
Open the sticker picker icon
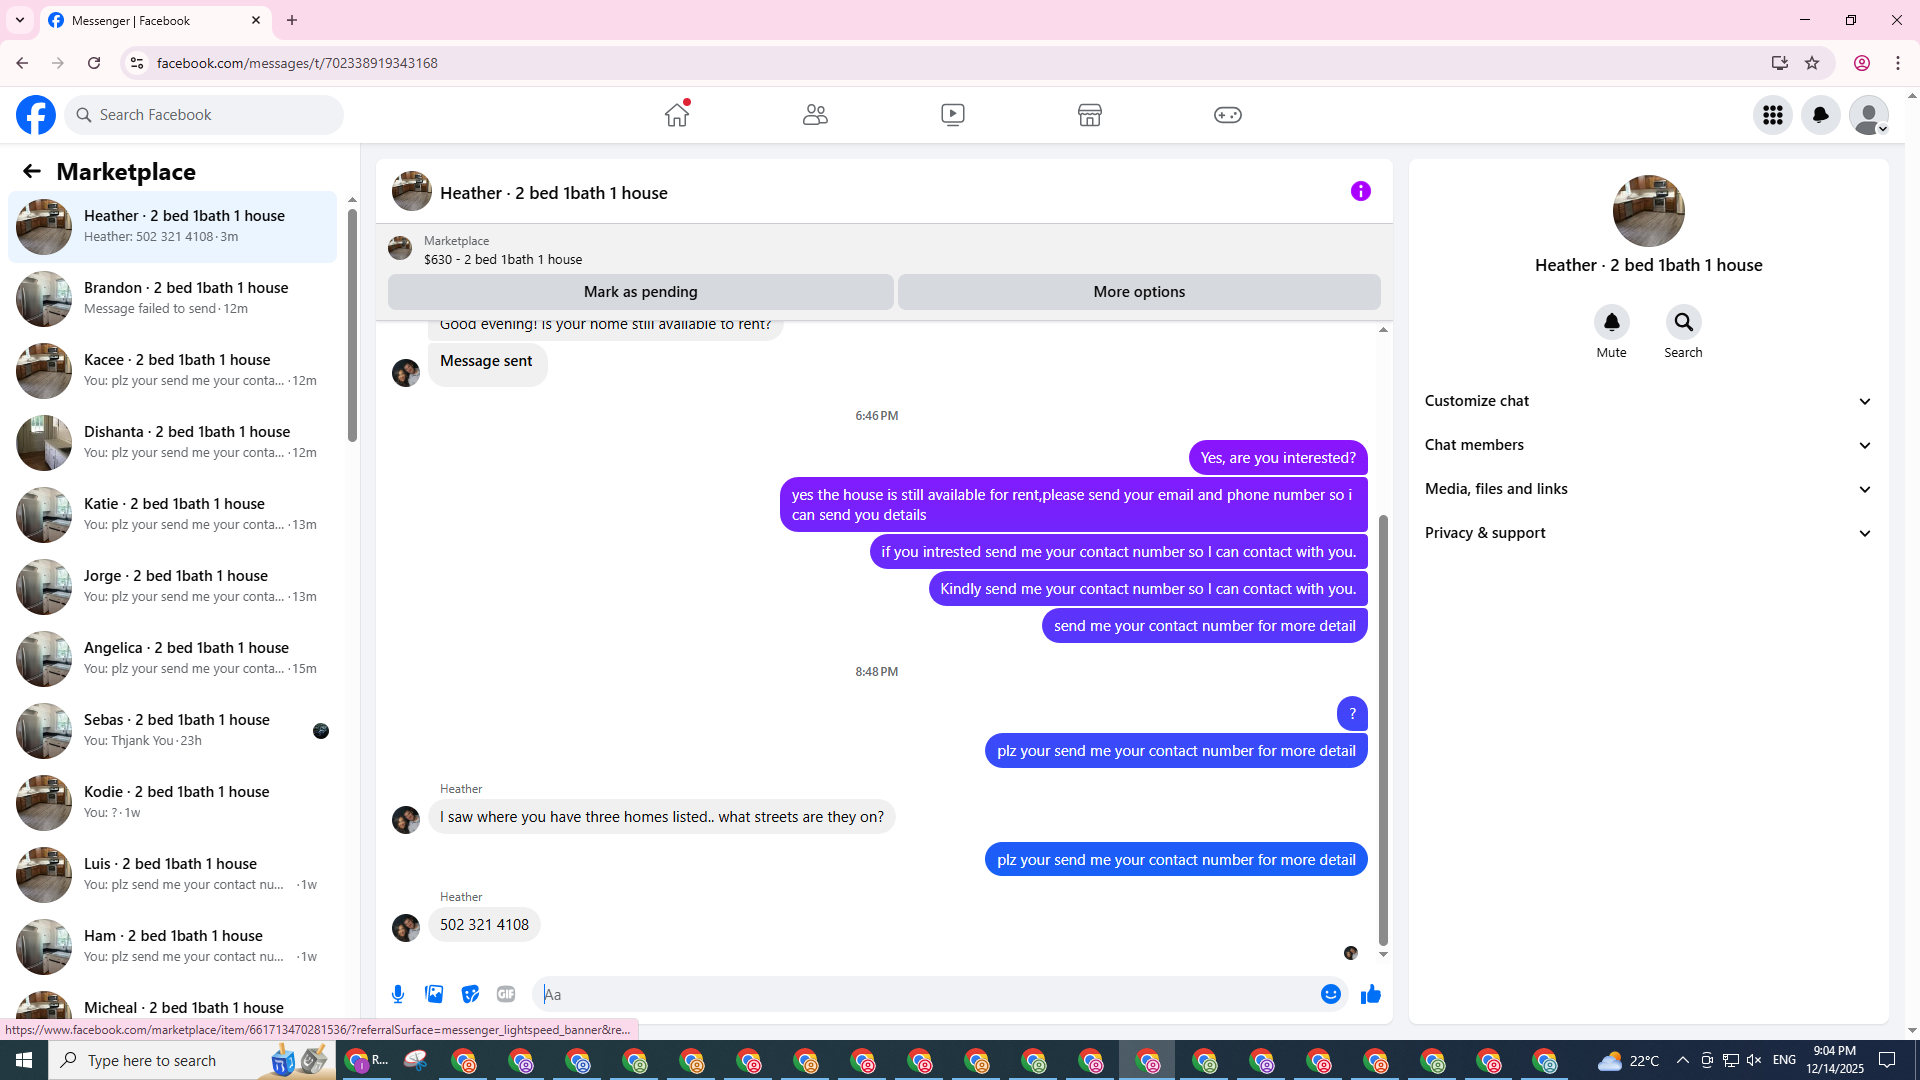coord(470,994)
